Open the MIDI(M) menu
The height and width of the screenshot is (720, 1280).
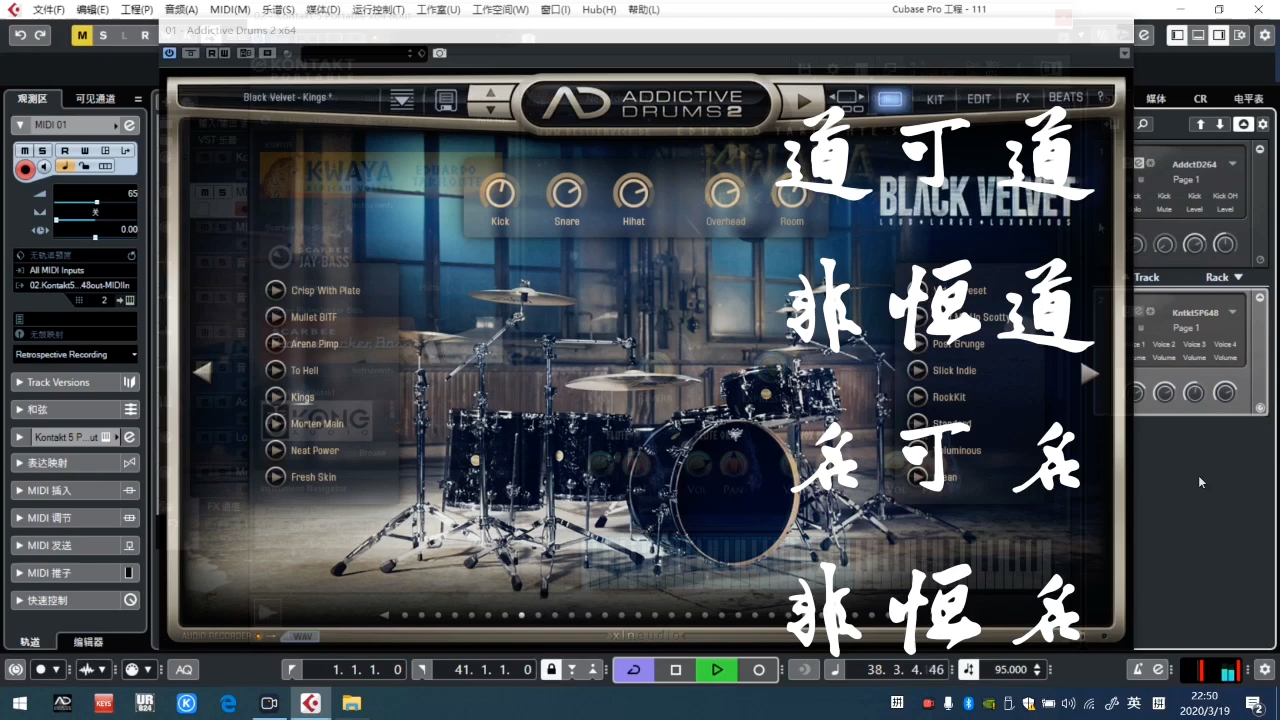tap(230, 9)
